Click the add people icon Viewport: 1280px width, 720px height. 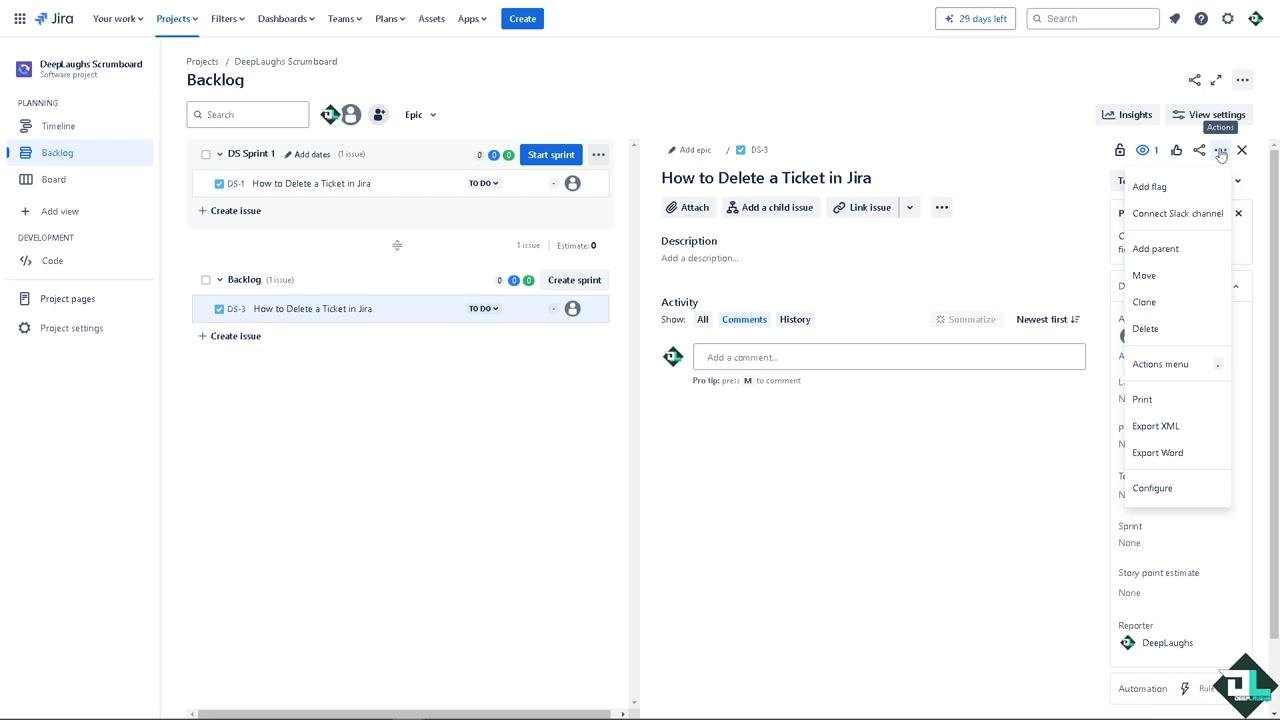(379, 115)
